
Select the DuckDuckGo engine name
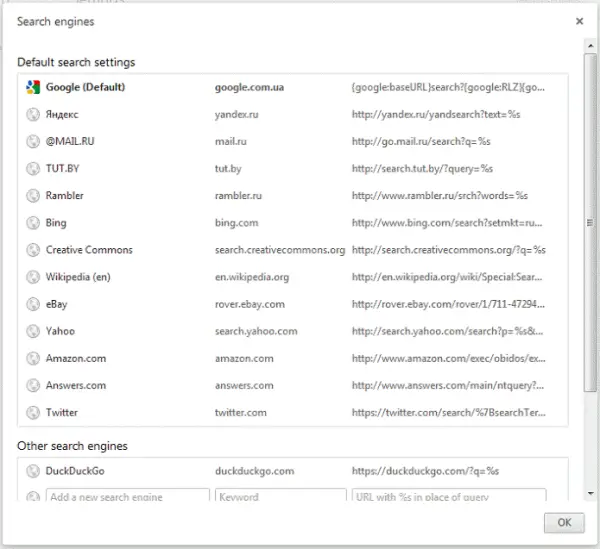[x=75, y=471]
